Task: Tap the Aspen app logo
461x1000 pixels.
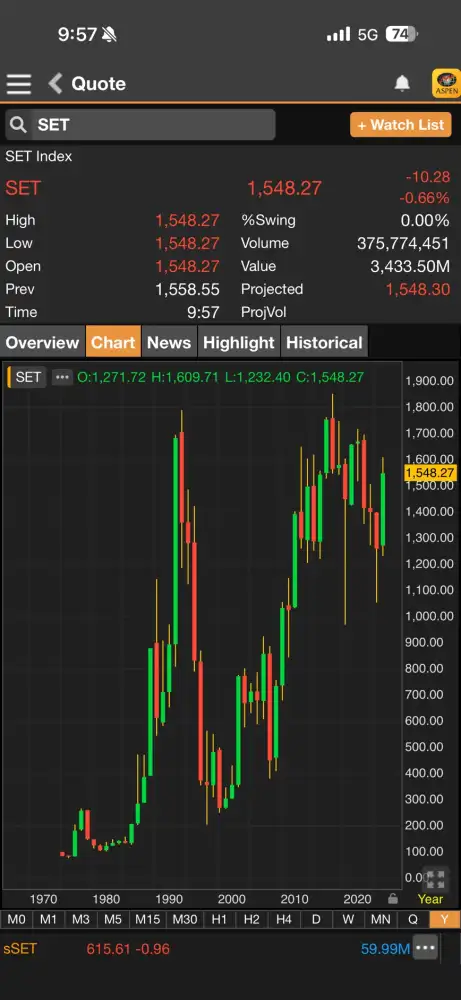Action: pos(446,84)
